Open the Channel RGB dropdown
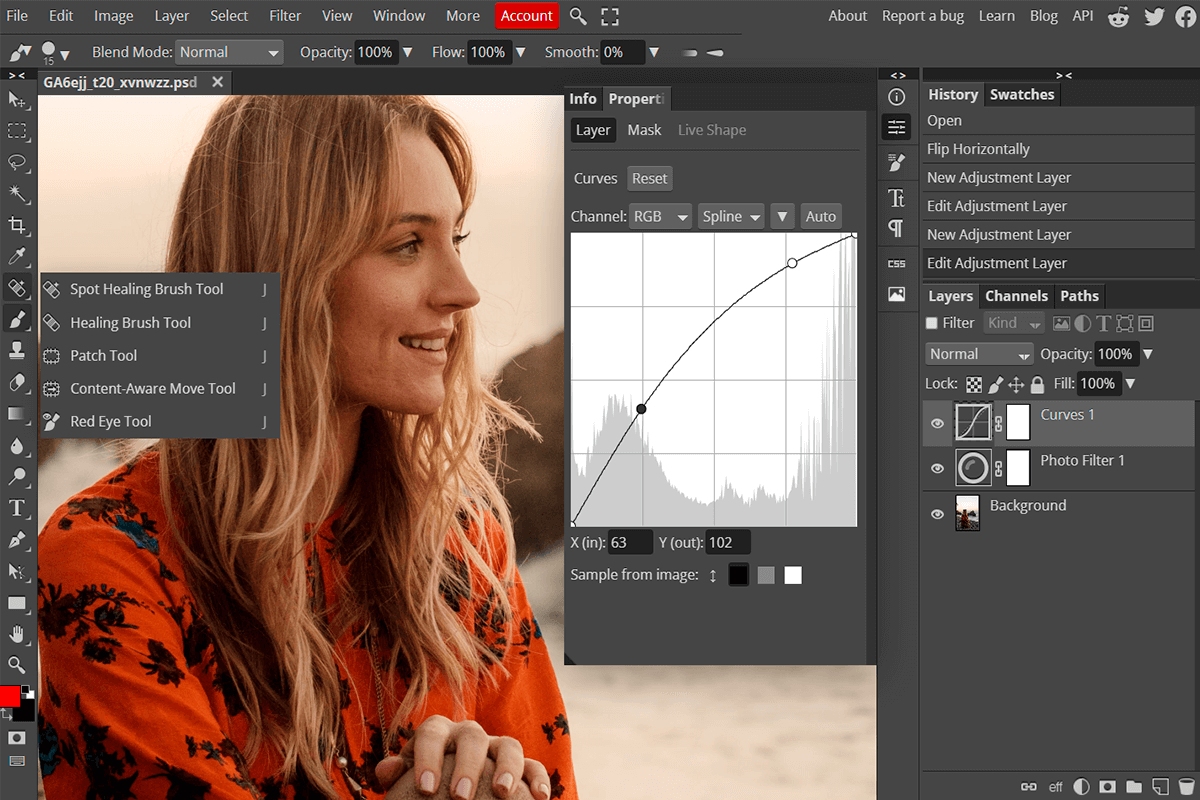The width and height of the screenshot is (1200, 800). (x=660, y=216)
